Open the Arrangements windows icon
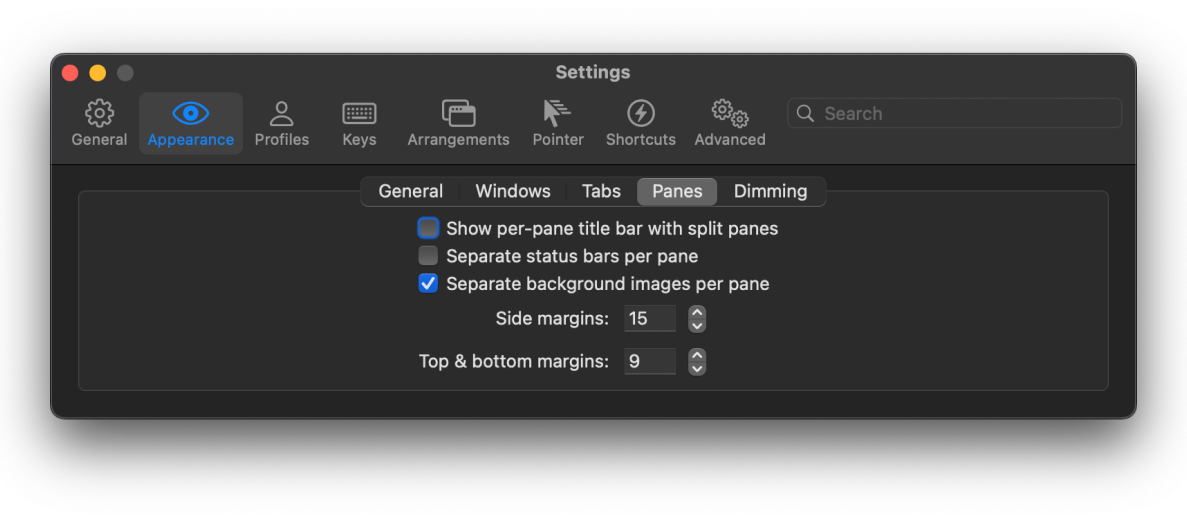Image resolution: width=1187 pixels, height=522 pixels. pyautogui.click(x=458, y=113)
